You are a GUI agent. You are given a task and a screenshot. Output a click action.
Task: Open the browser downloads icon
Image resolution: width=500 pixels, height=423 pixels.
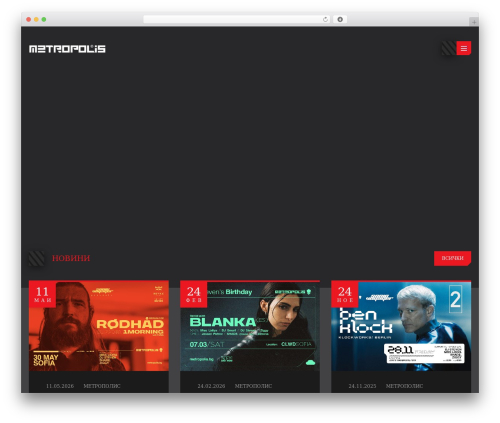(340, 20)
